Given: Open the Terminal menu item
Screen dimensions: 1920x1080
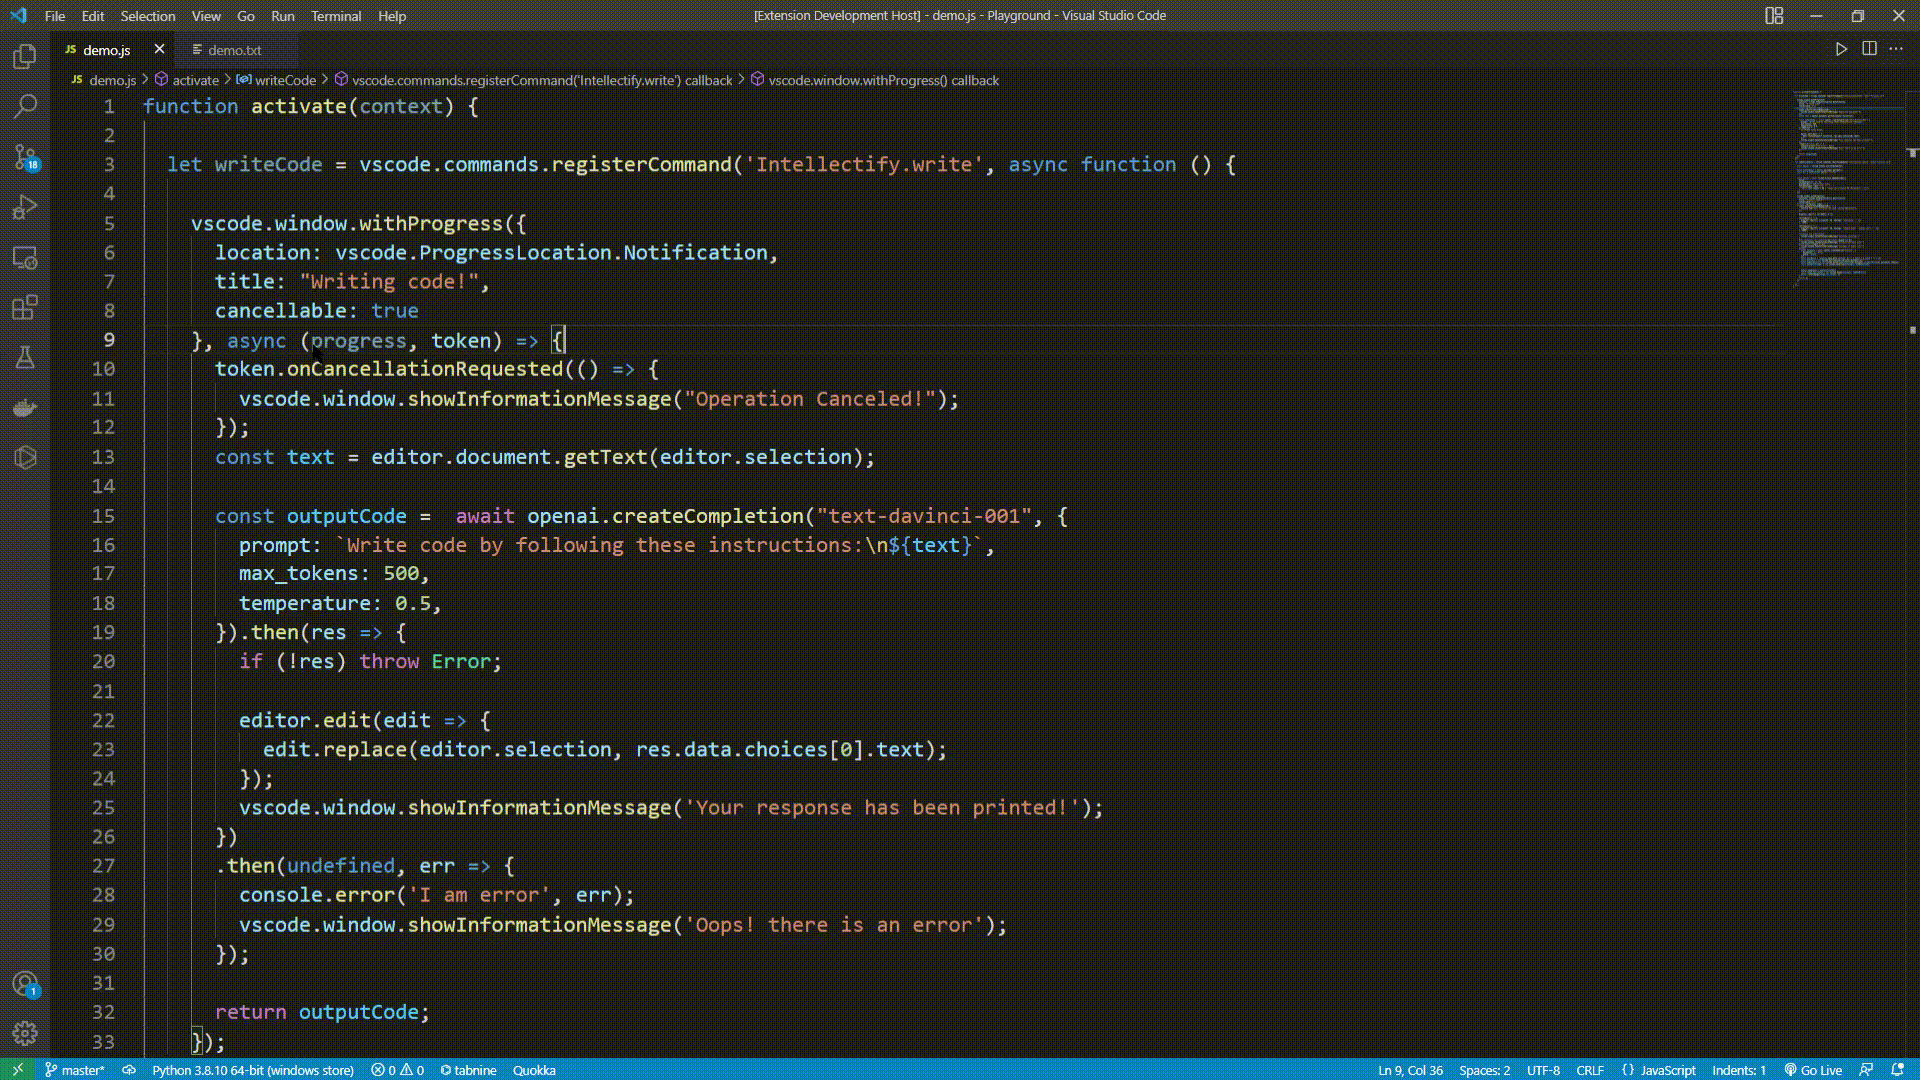Looking at the screenshot, I should pyautogui.click(x=335, y=15).
